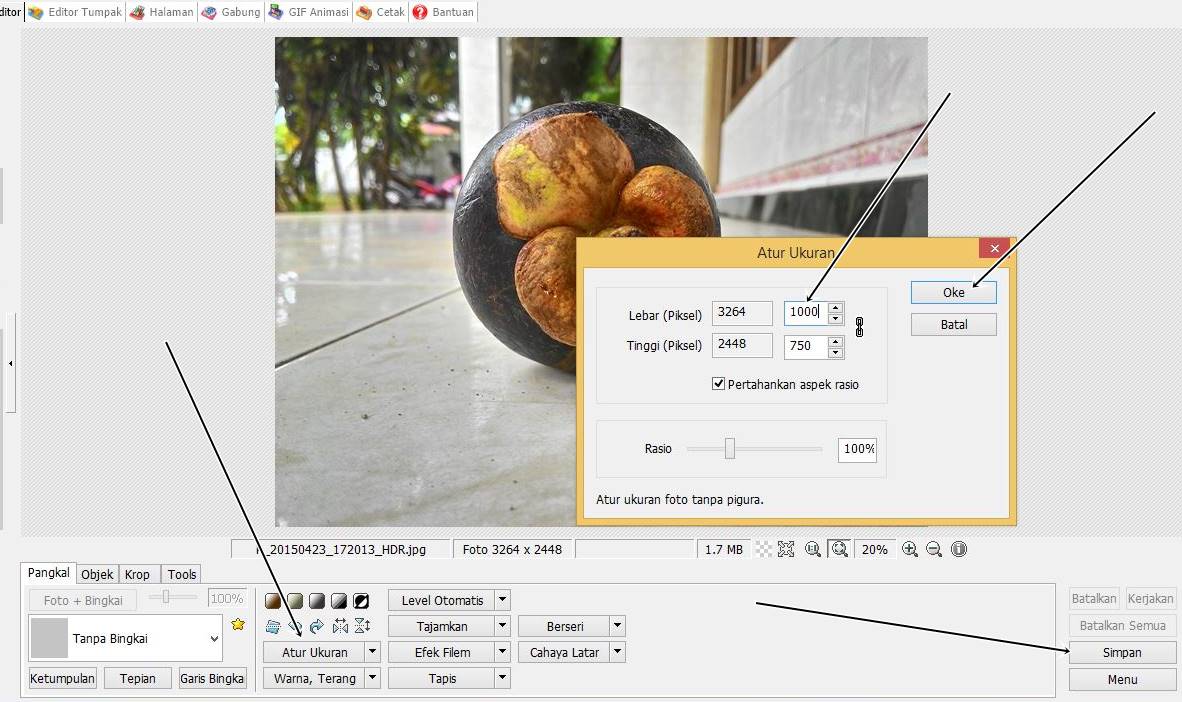Click the yellow star next to Tanpa Bingkai
Viewport: 1182px width, 702px height.
tap(237, 625)
